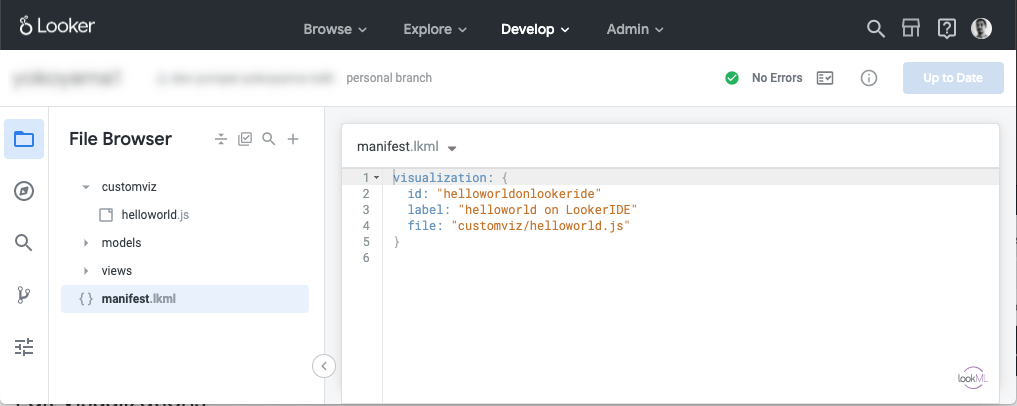Click the File Browser search icon
The height and width of the screenshot is (406, 1017).
[x=269, y=139]
